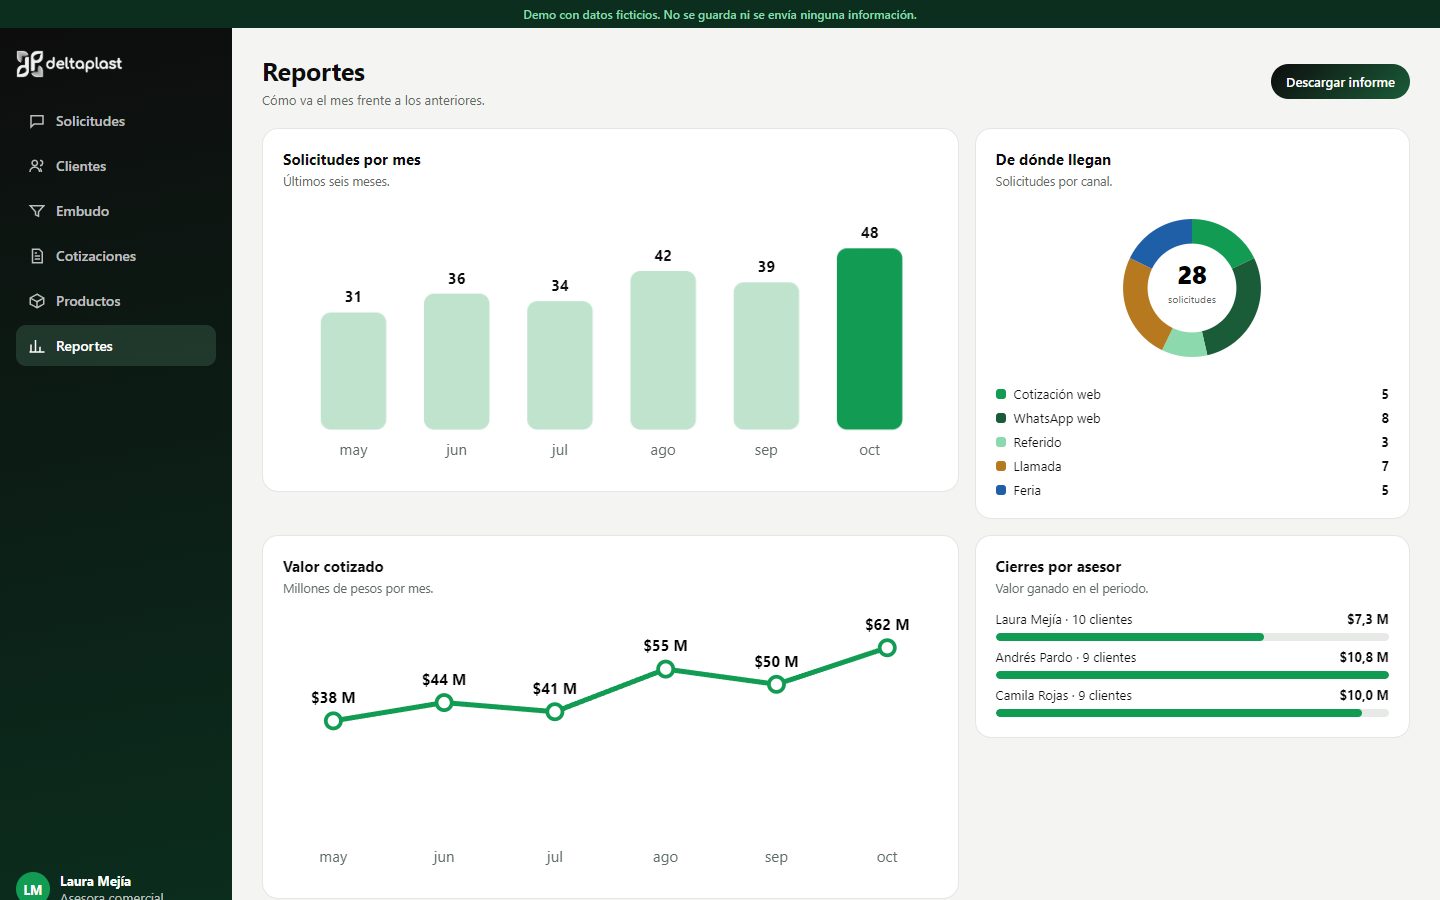
Task: Click the WhatsApp web legend color swatch
Action: pos(1001,418)
